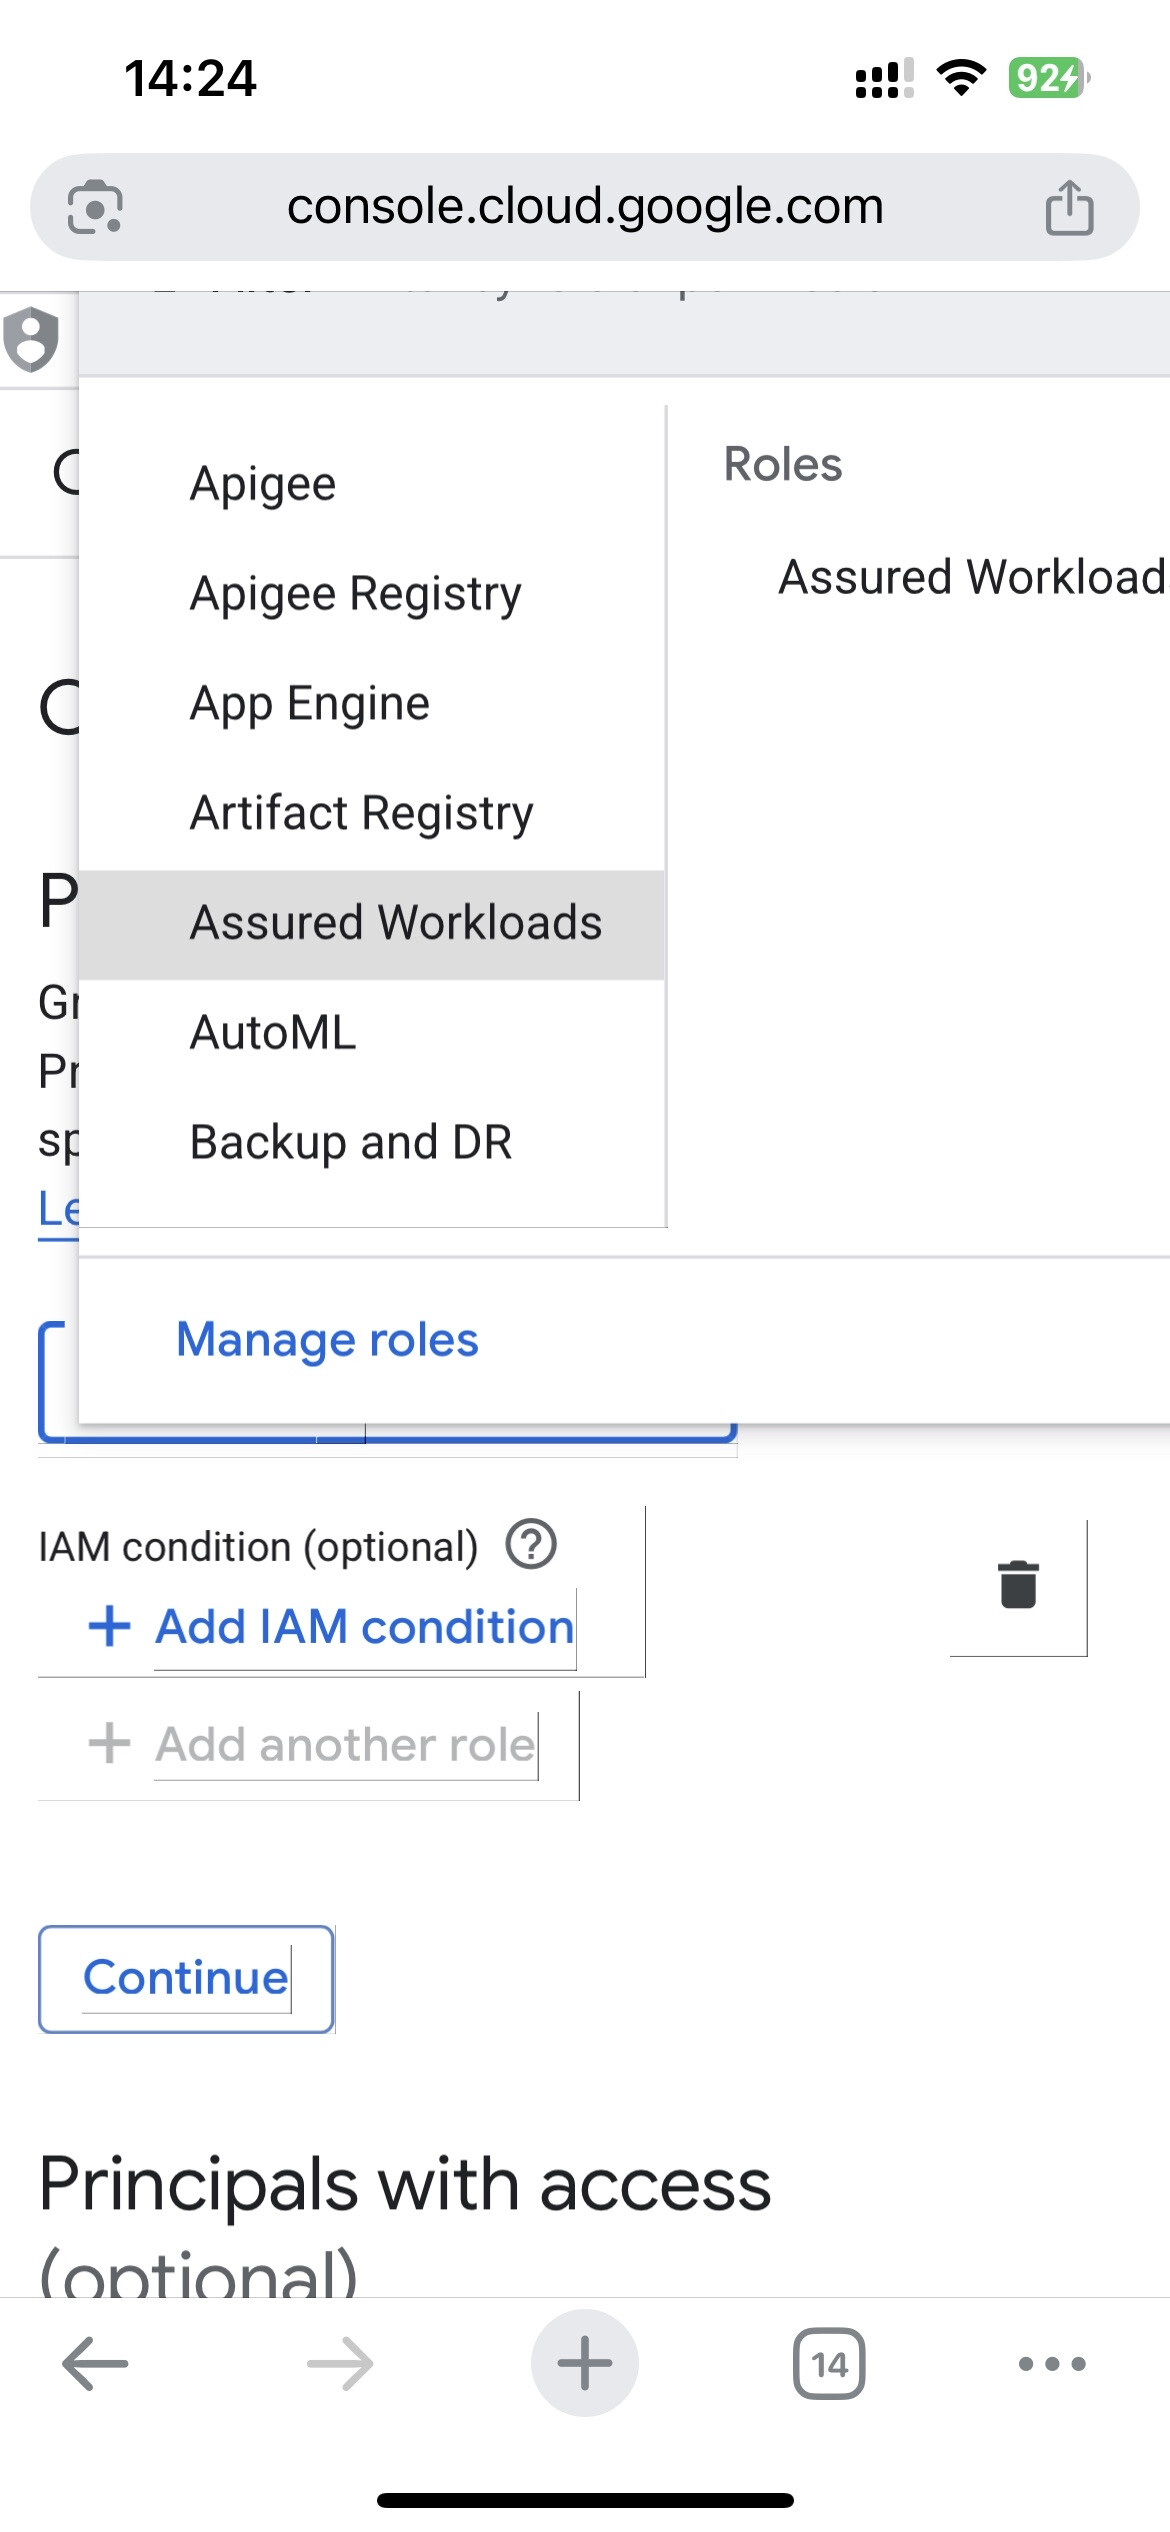Click the IAM shield icon
This screenshot has width=1170, height=2532.
point(32,339)
